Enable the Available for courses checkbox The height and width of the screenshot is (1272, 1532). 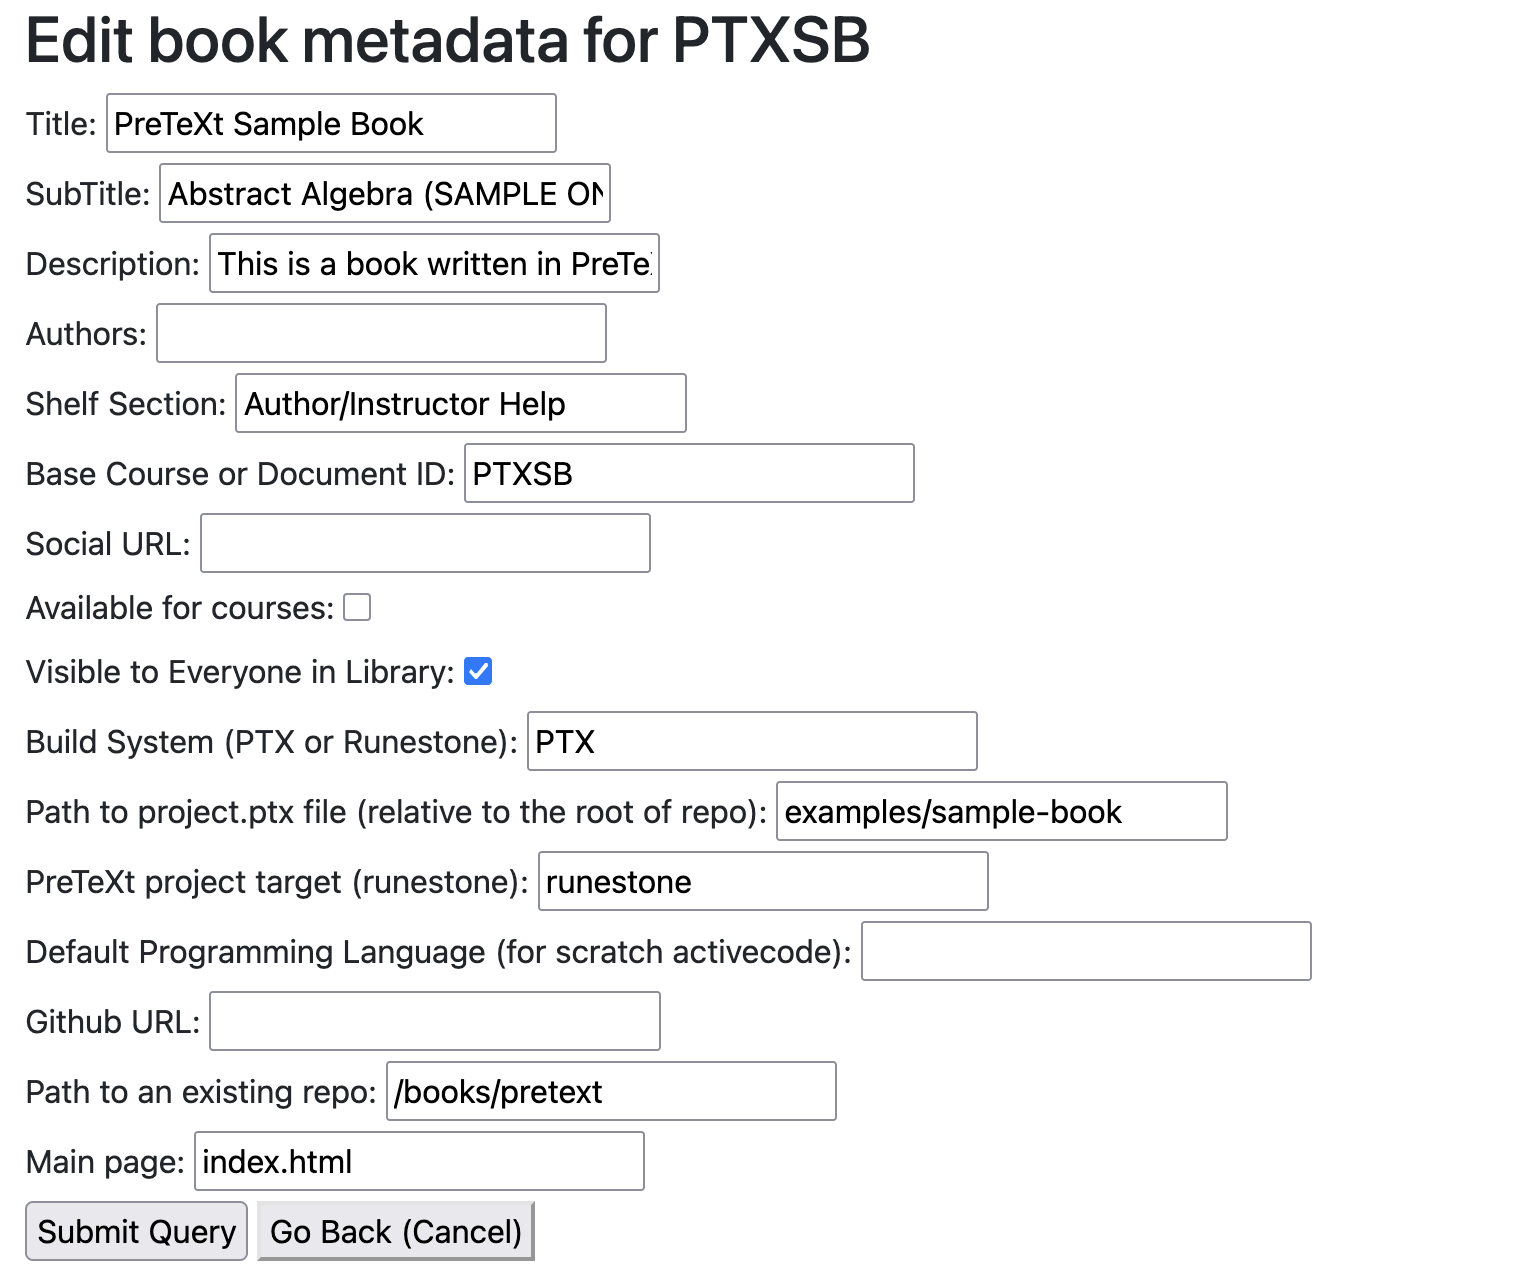[357, 607]
